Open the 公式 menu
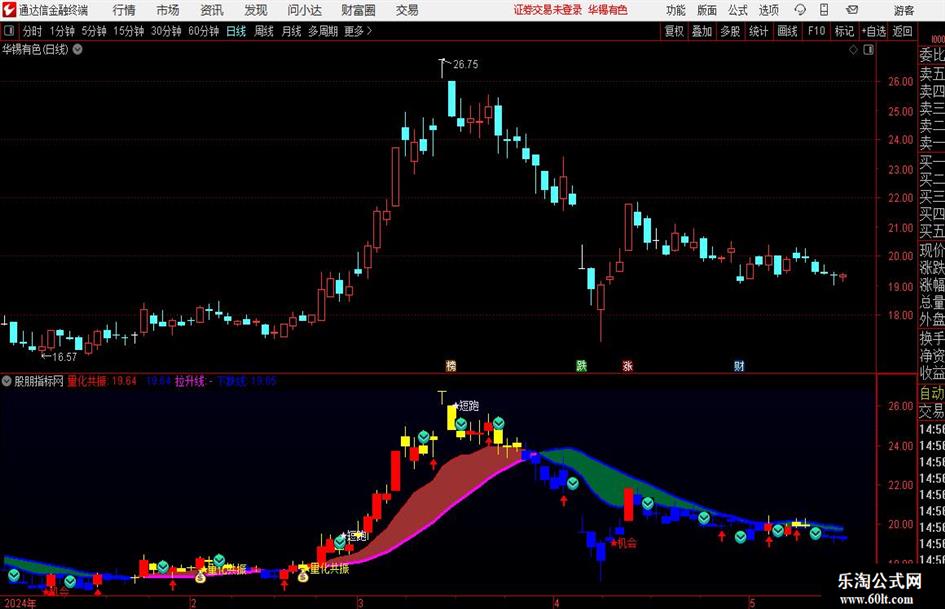 coord(737,10)
